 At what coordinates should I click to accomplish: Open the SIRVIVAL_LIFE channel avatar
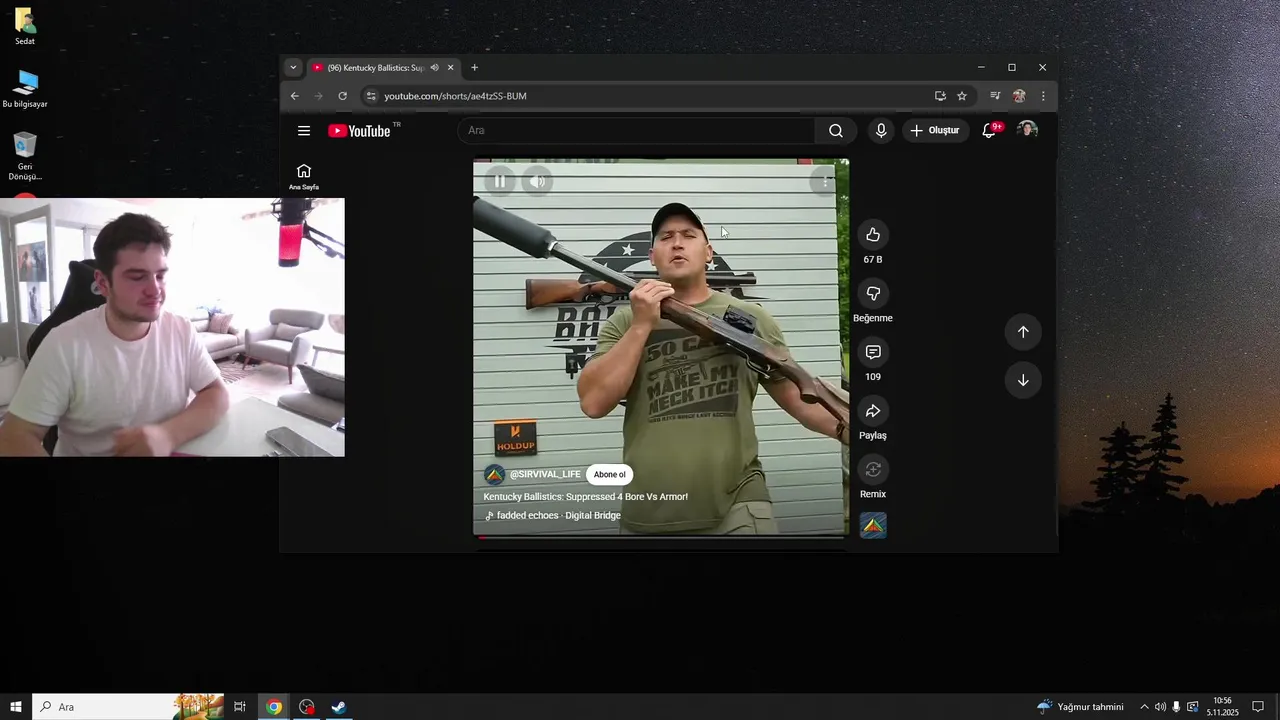pos(494,475)
